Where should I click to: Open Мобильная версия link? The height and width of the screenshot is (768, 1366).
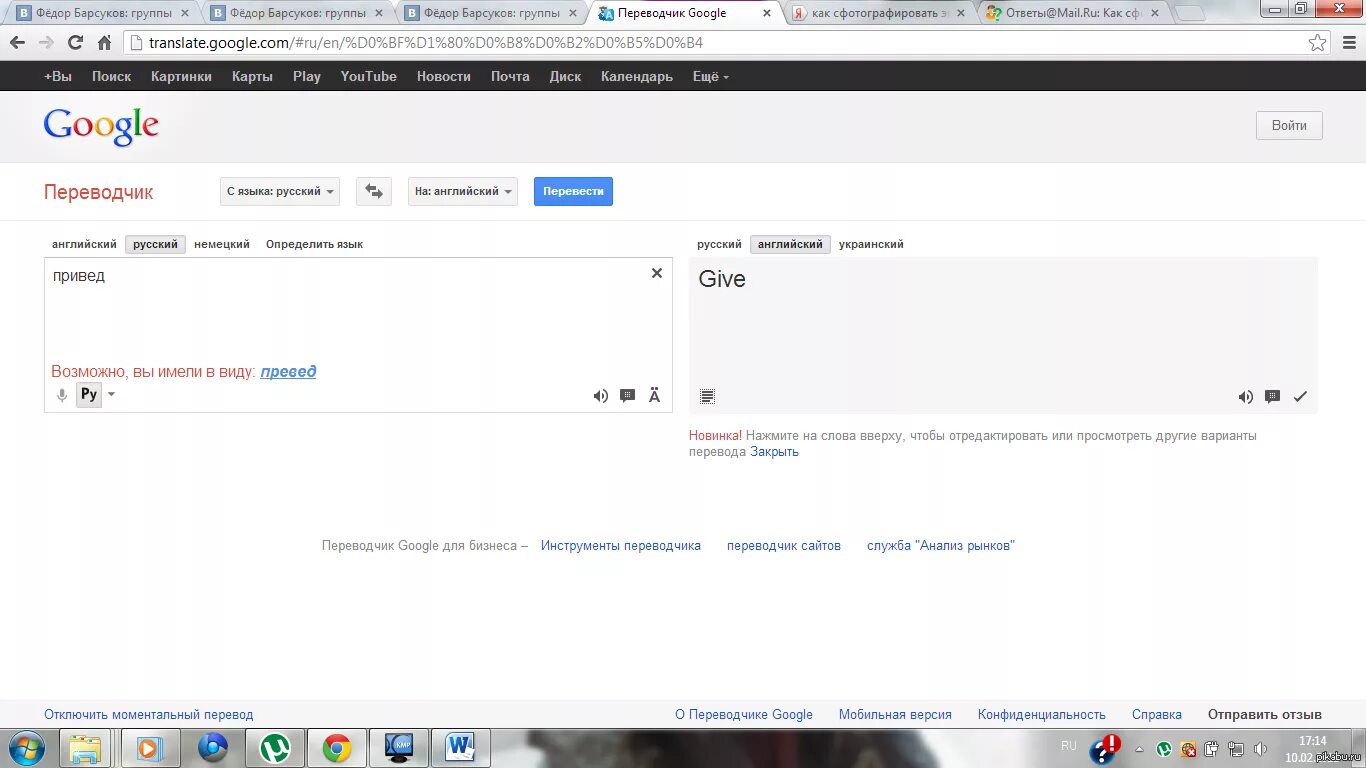point(895,715)
